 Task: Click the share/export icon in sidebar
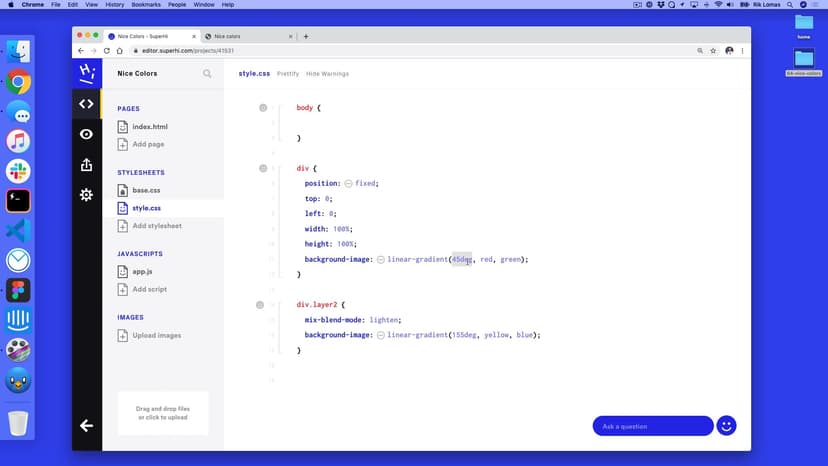pos(87,164)
